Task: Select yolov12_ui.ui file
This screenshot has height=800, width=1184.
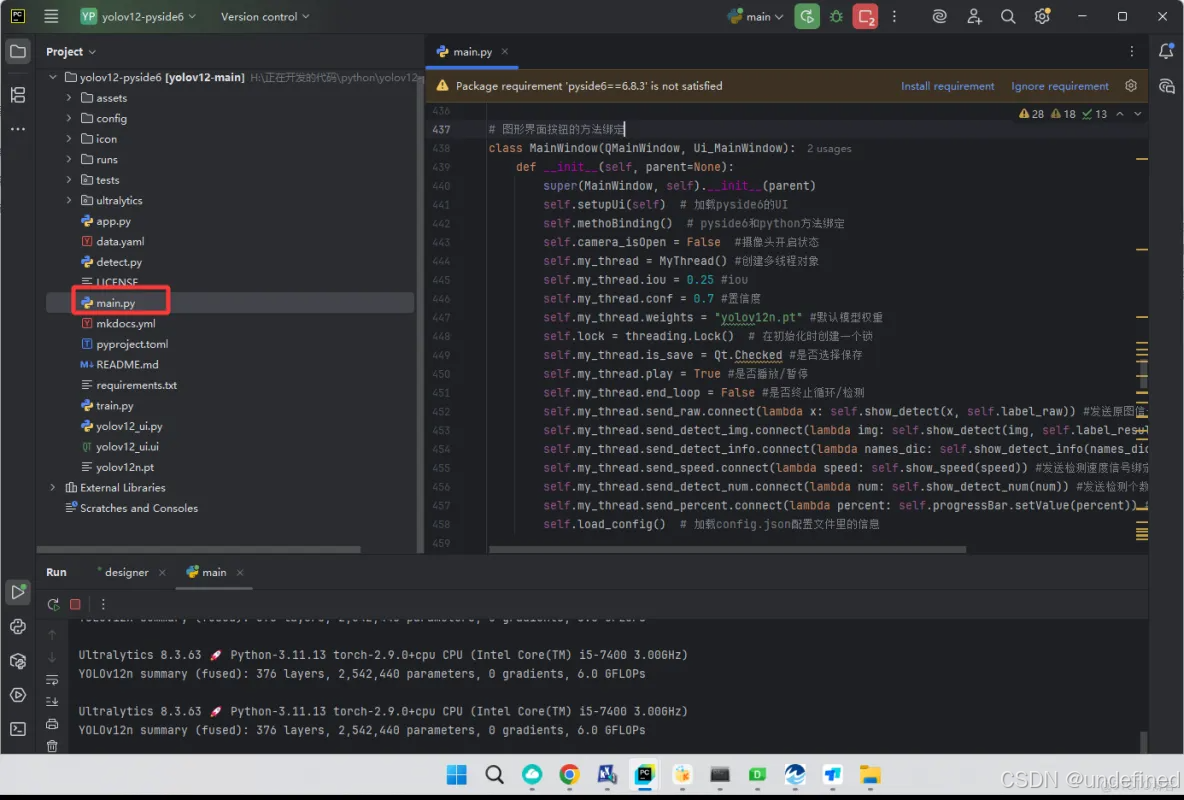Action: pos(127,446)
